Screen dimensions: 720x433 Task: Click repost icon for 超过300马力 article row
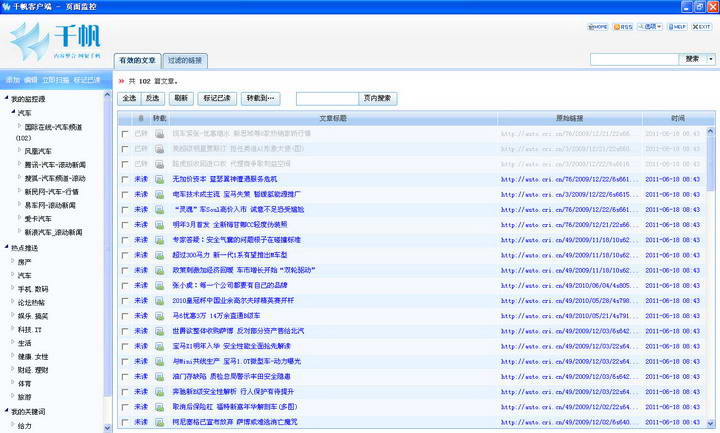159,255
